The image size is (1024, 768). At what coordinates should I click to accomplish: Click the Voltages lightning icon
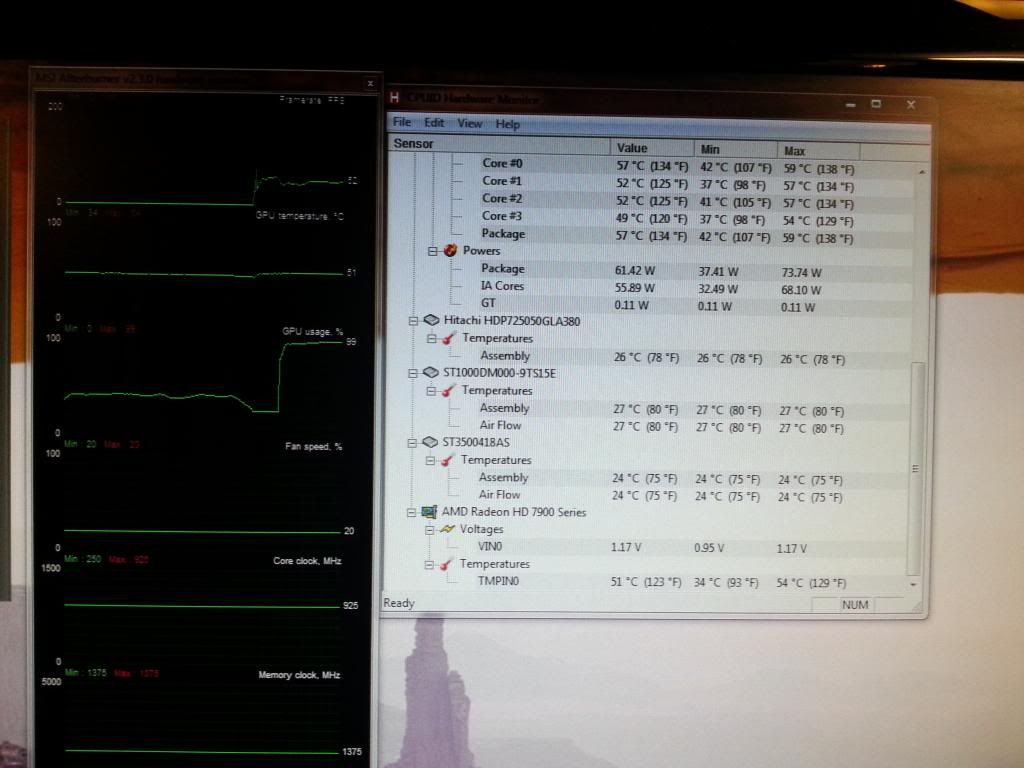coord(447,529)
